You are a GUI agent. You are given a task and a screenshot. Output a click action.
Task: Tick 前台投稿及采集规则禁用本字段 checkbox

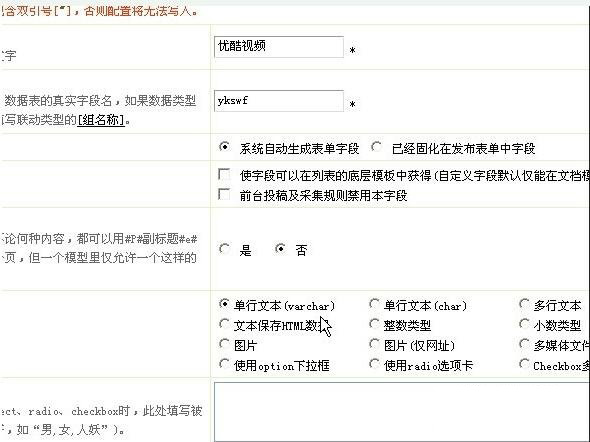224,194
